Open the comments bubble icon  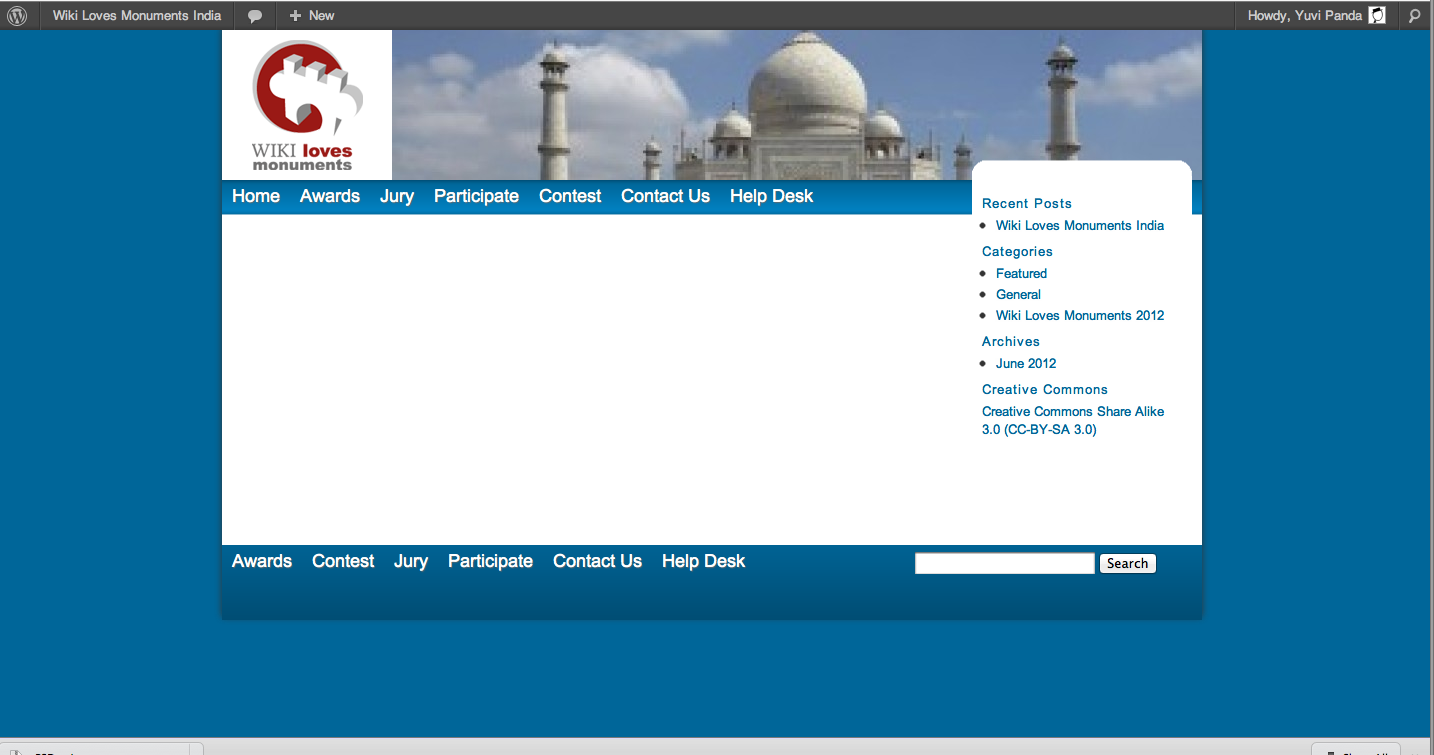(x=255, y=16)
